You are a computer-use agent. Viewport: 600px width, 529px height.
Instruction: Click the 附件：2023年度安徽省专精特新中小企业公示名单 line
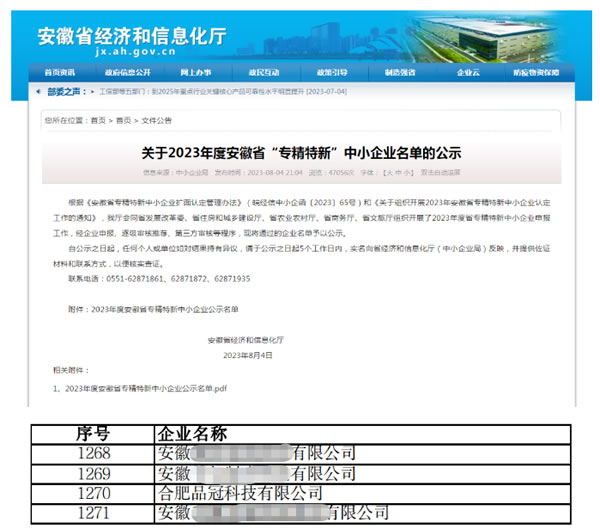[153, 309]
